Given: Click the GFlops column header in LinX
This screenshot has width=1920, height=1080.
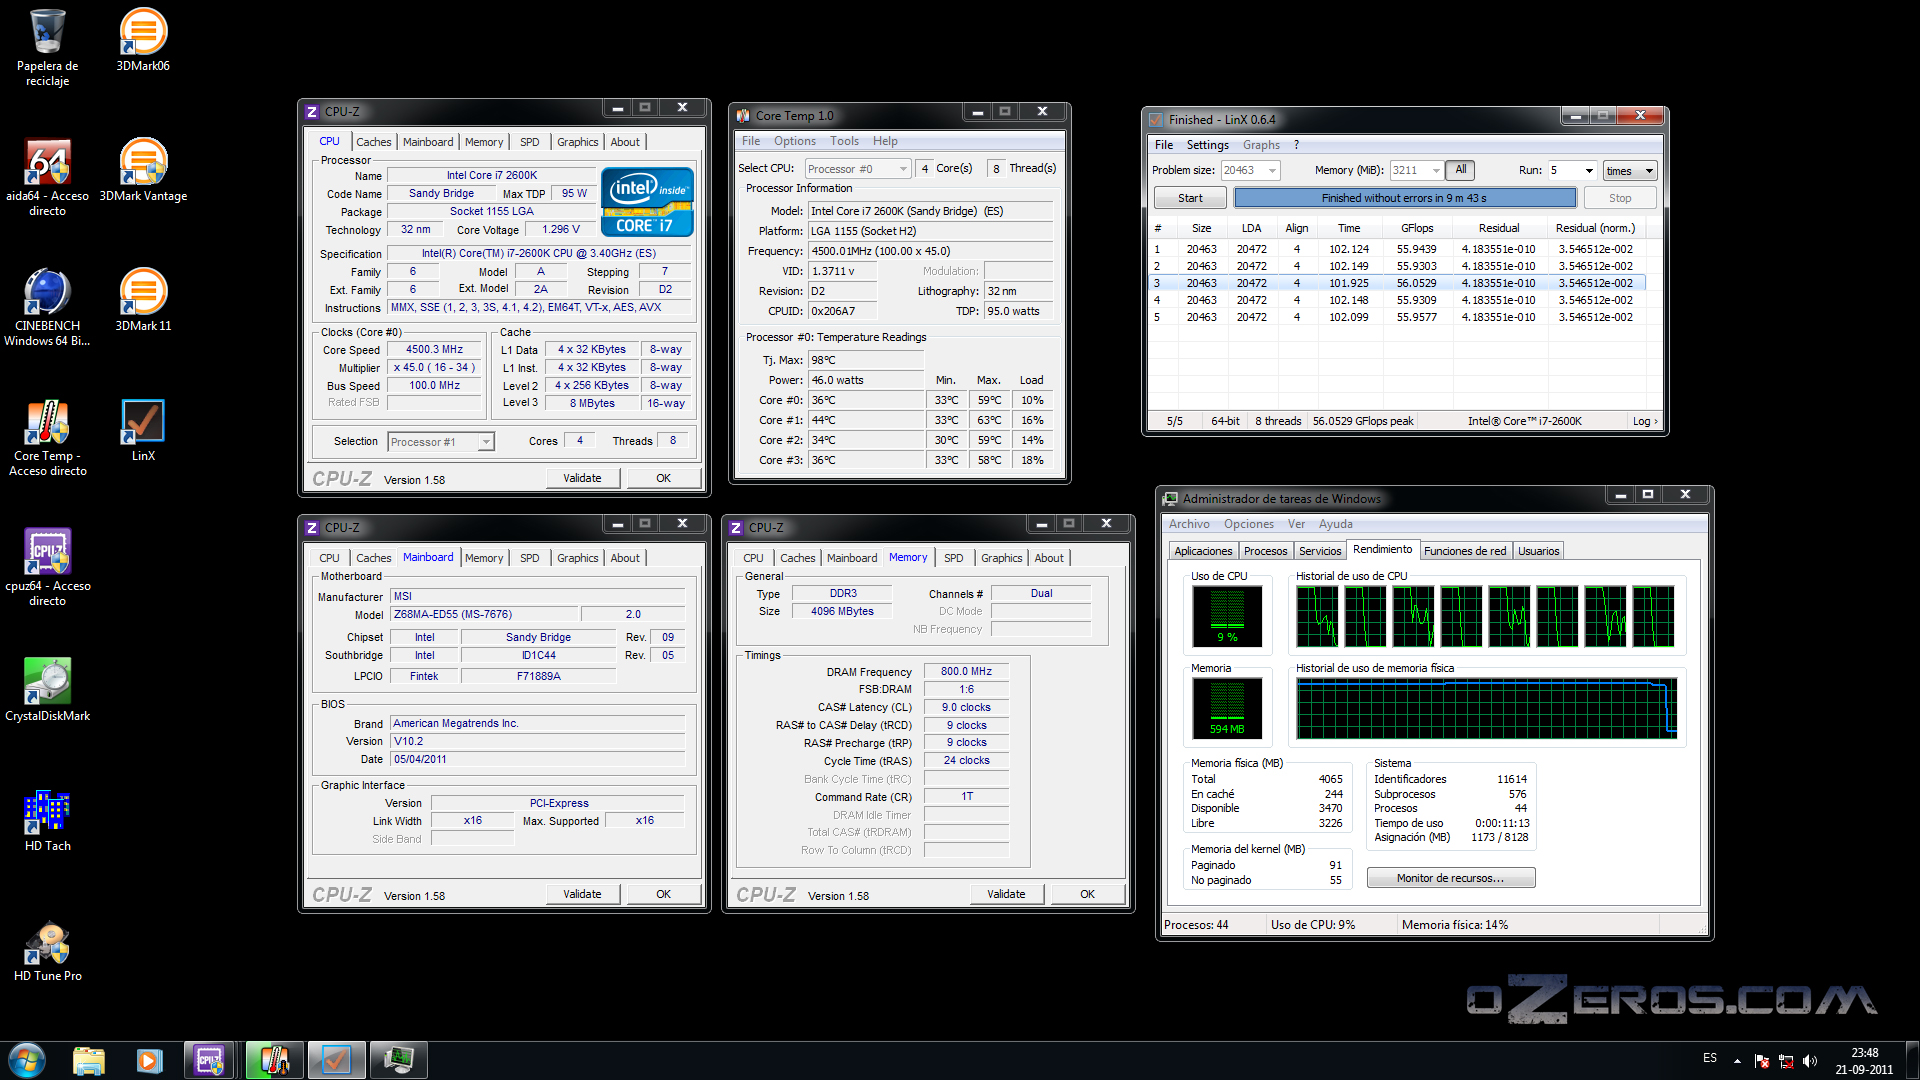Looking at the screenshot, I should click(1417, 228).
